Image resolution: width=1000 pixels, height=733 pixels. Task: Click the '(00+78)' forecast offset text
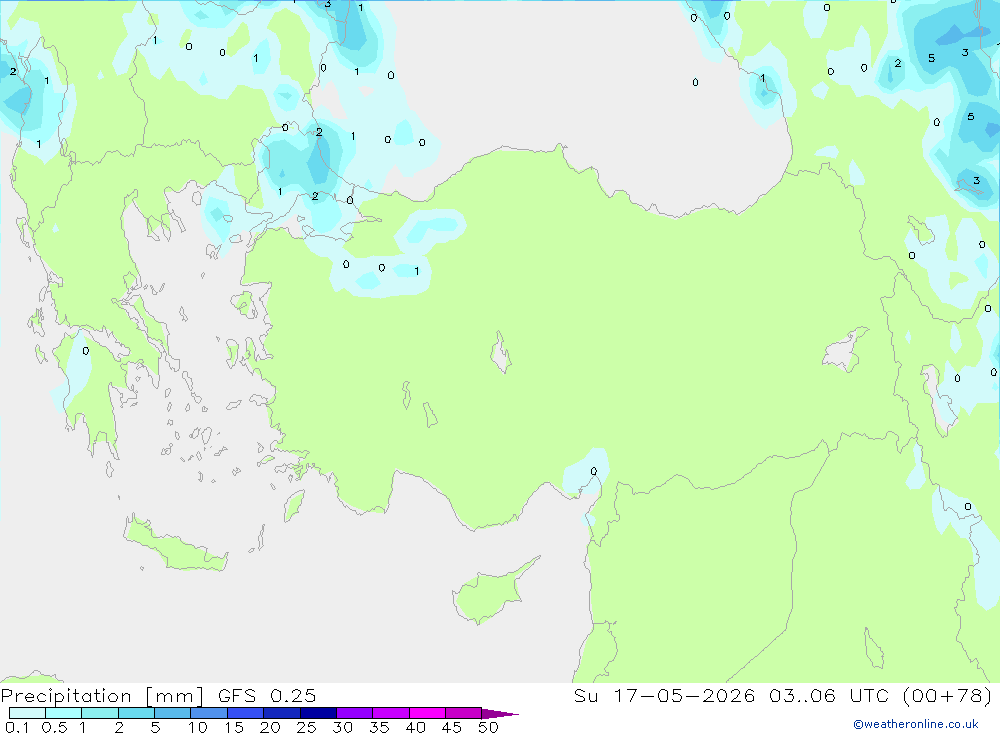coord(948,695)
